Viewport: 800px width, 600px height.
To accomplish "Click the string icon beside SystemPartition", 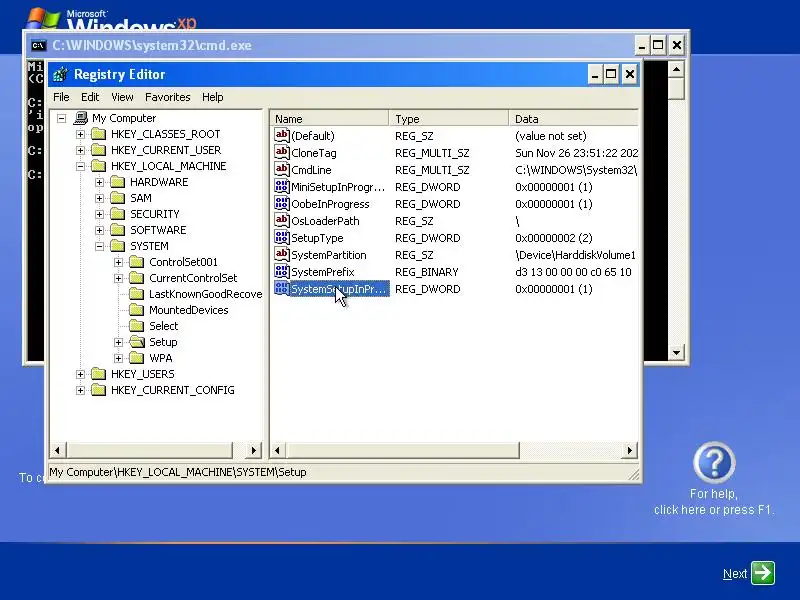I will pos(282,254).
